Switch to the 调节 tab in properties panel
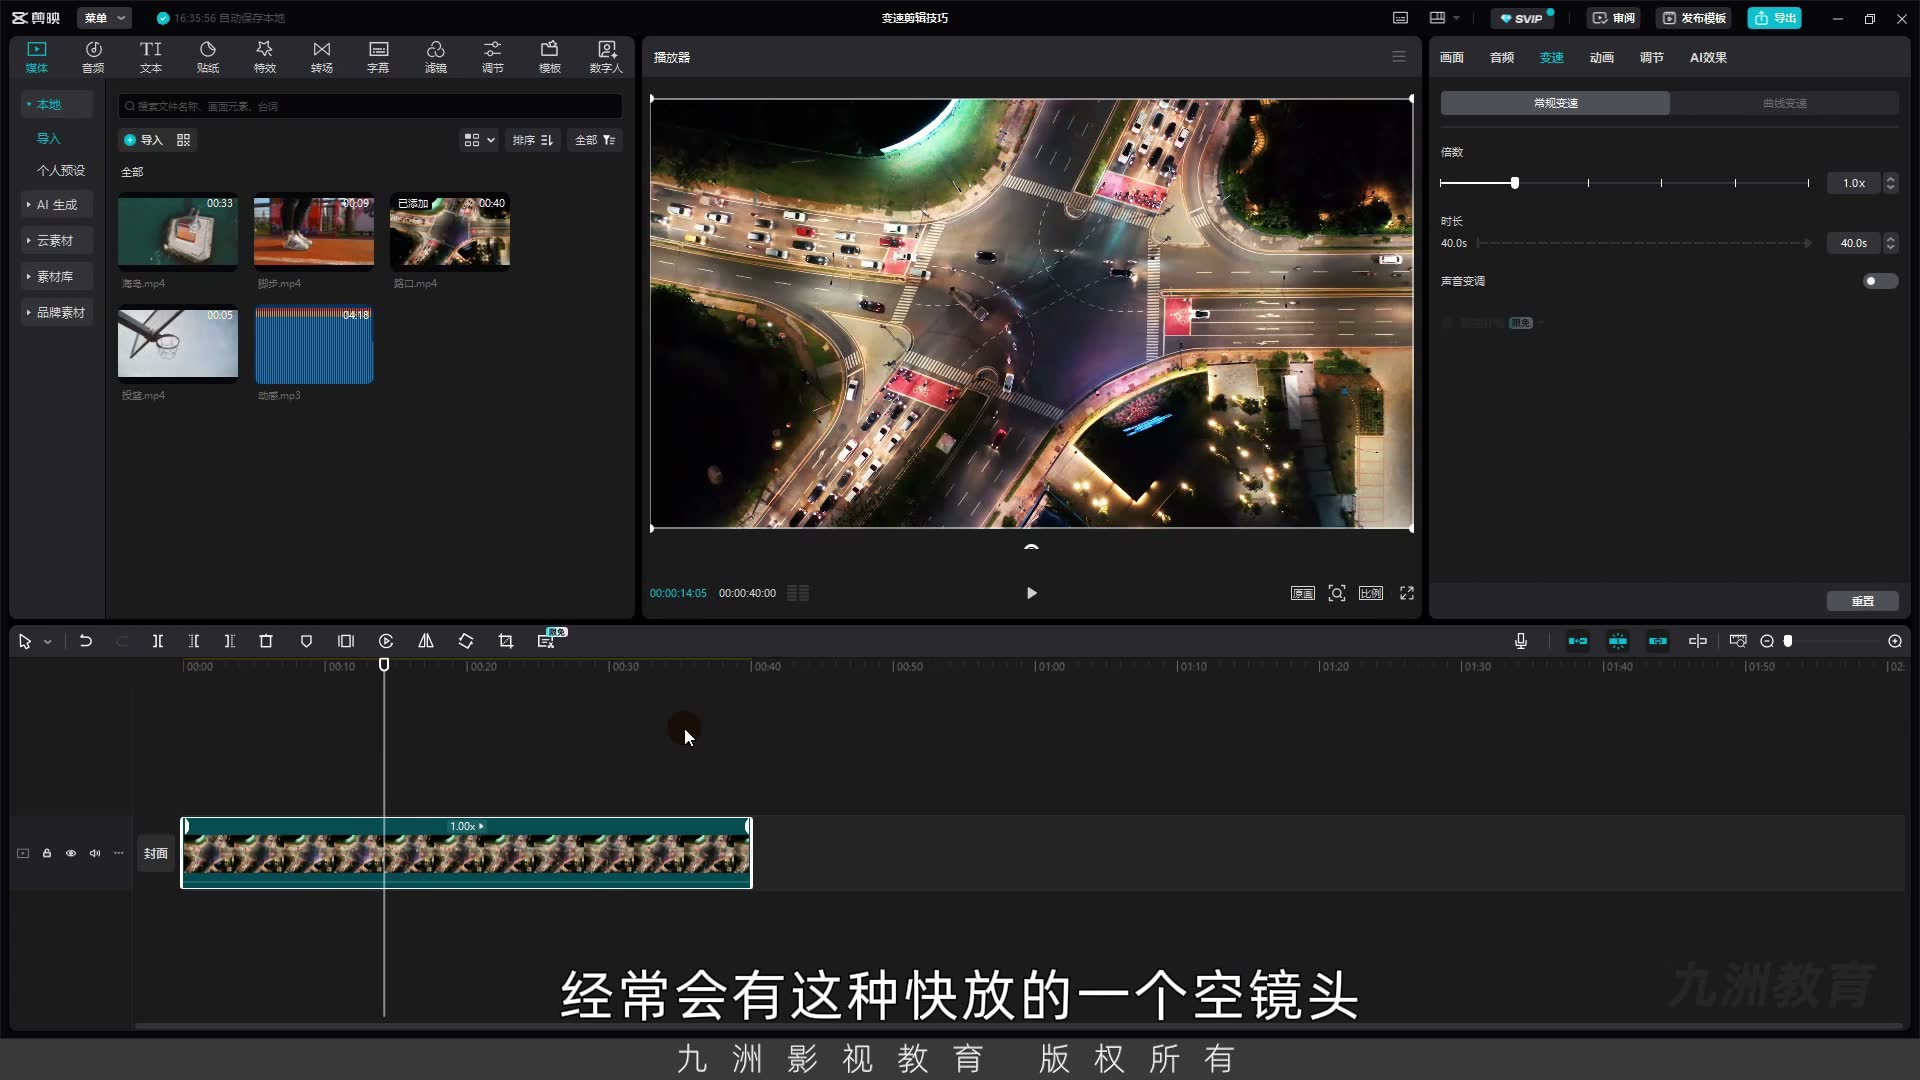The width and height of the screenshot is (1920, 1080). 1652,58
